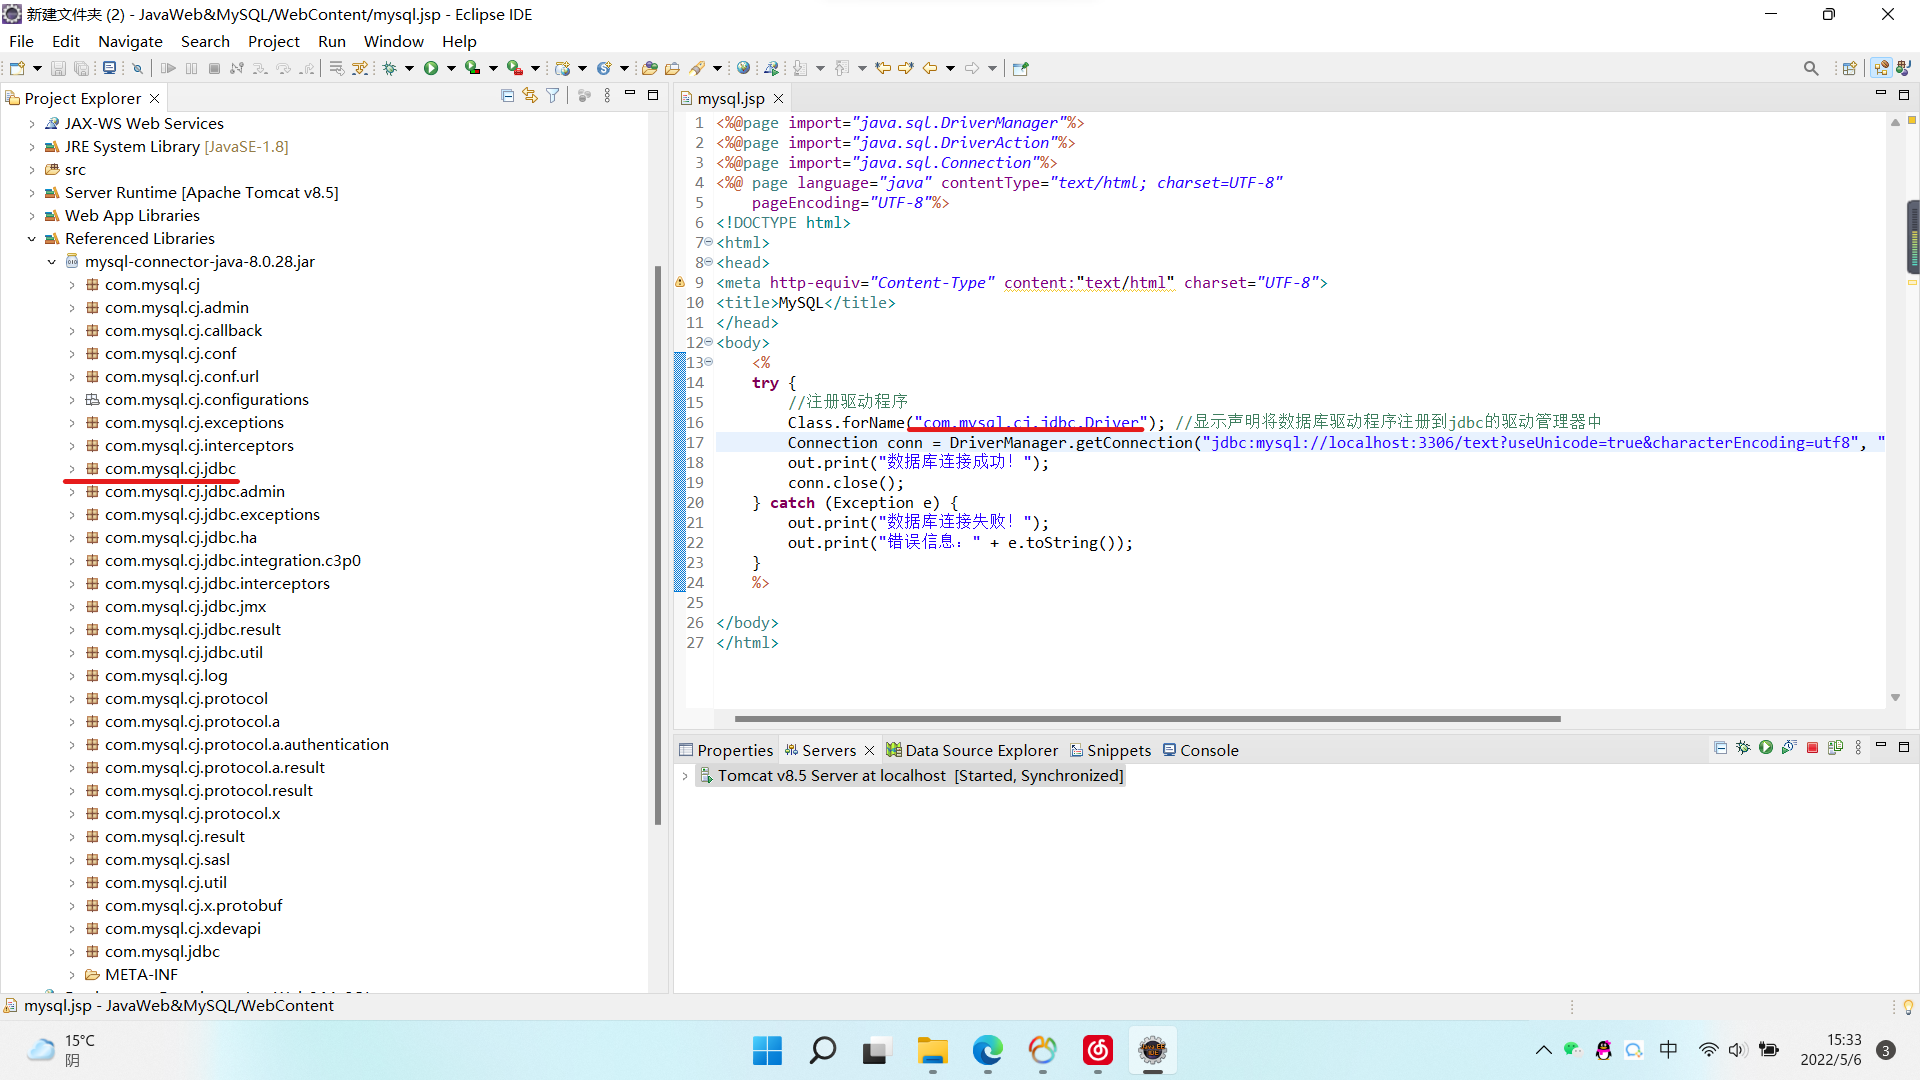
Task: Toggle Chinese input method in system tray
Action: pyautogui.click(x=1668, y=1049)
